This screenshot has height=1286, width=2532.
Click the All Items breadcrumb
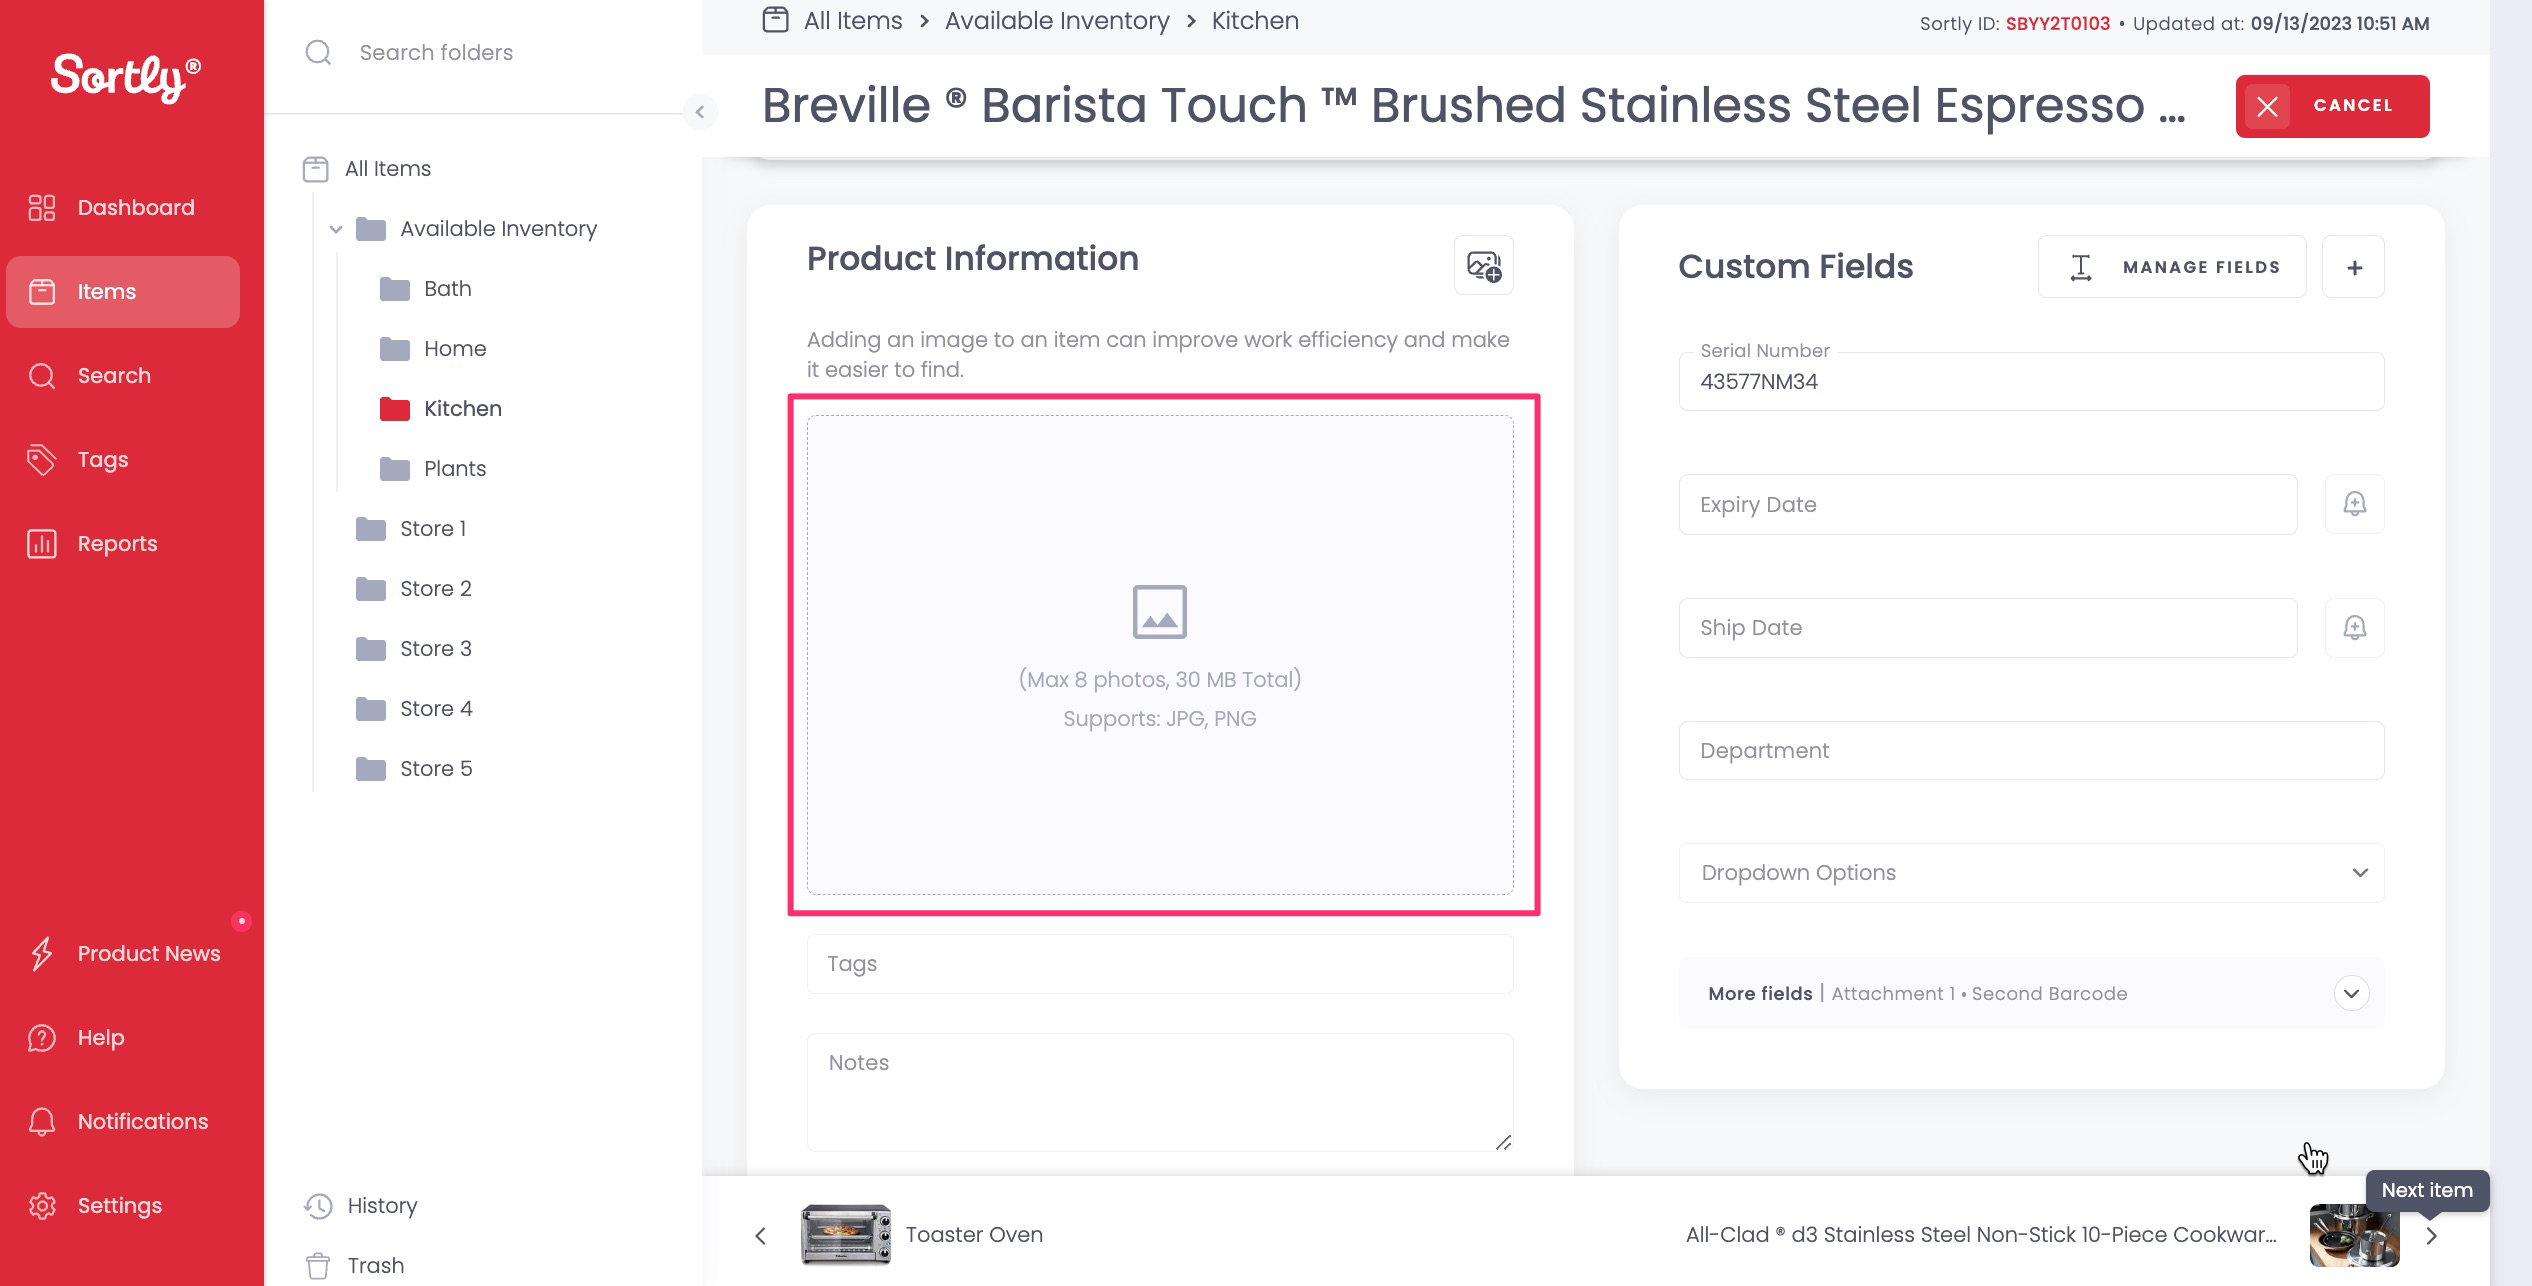[x=853, y=20]
